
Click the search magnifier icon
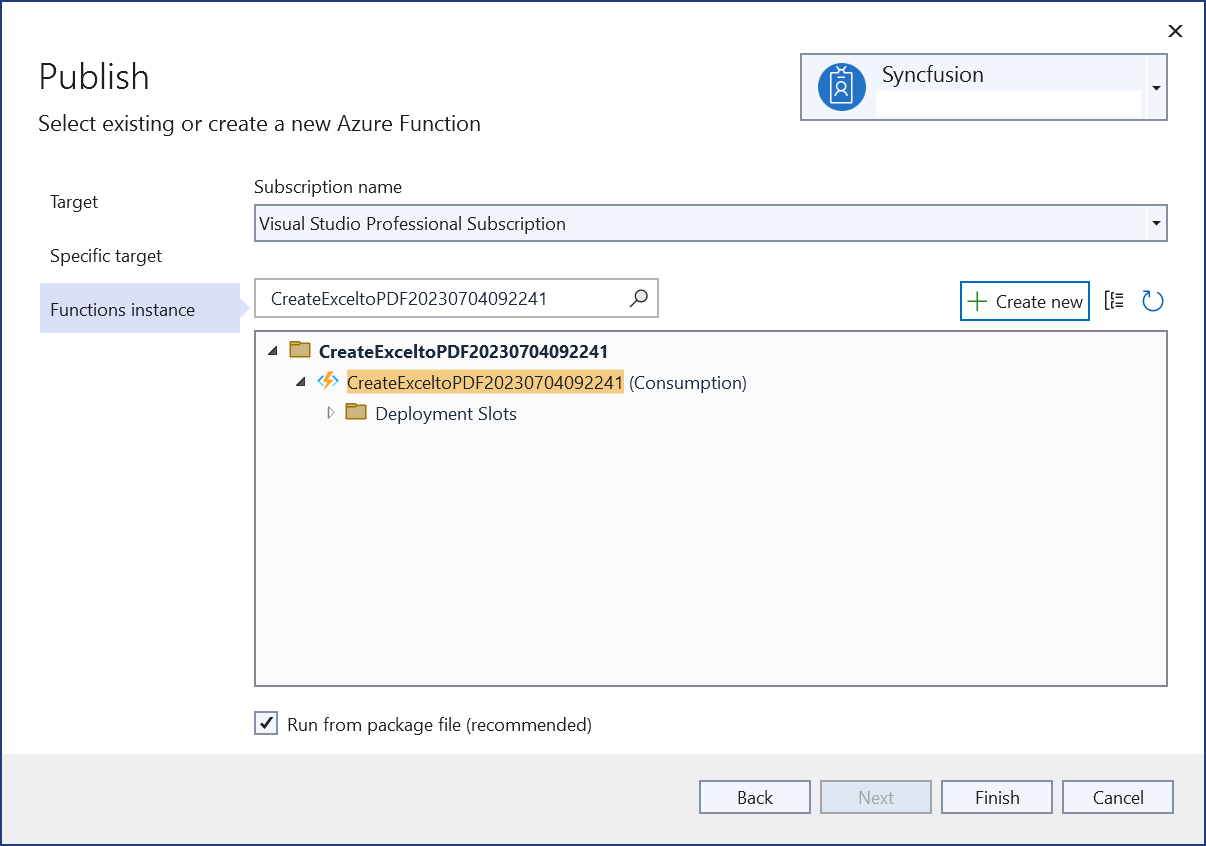pos(638,298)
